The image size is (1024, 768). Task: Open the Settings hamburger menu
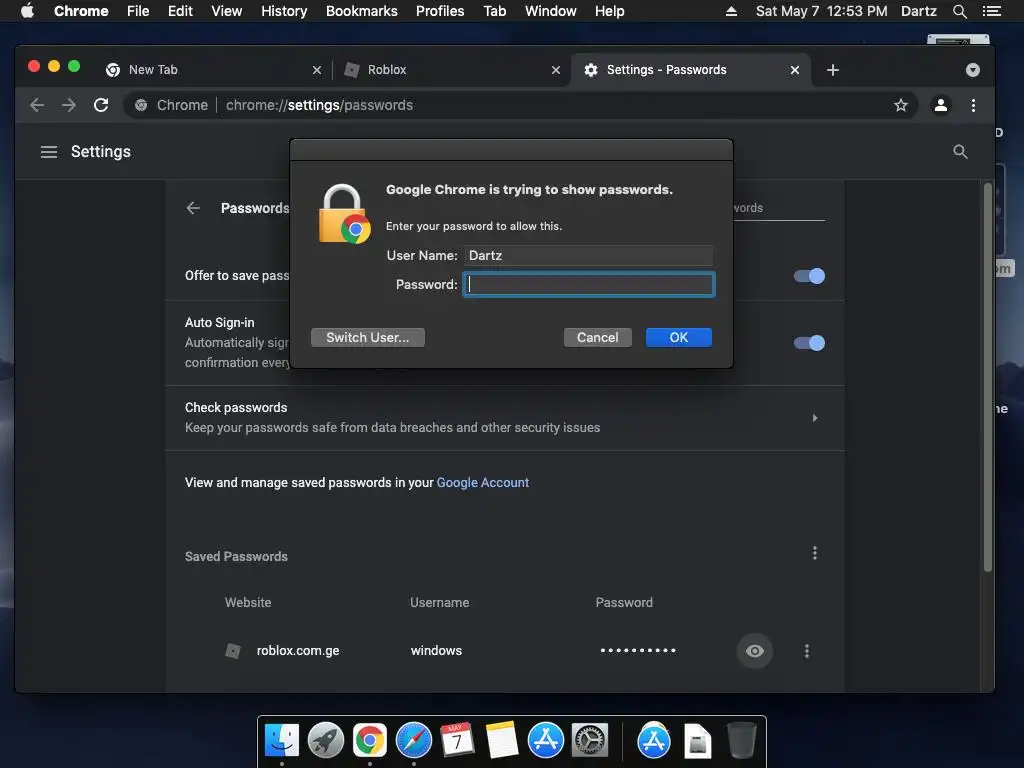coord(49,152)
